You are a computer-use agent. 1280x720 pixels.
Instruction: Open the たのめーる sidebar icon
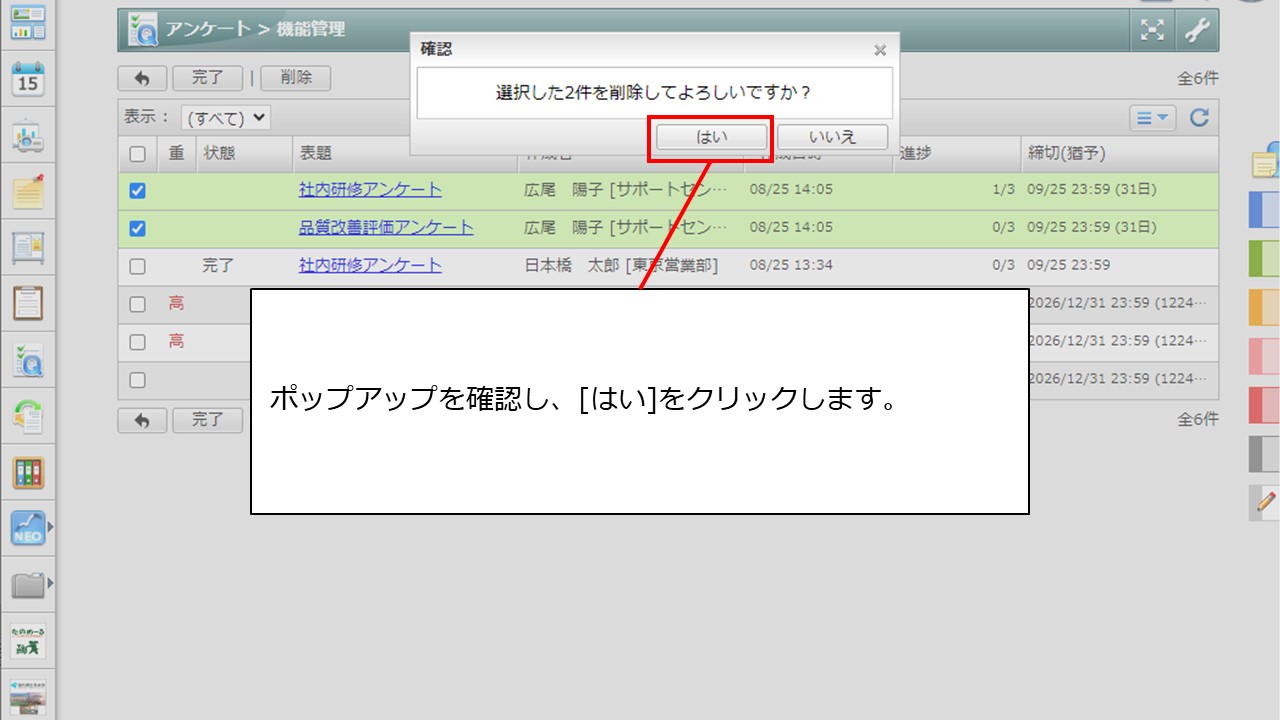pyautogui.click(x=28, y=641)
